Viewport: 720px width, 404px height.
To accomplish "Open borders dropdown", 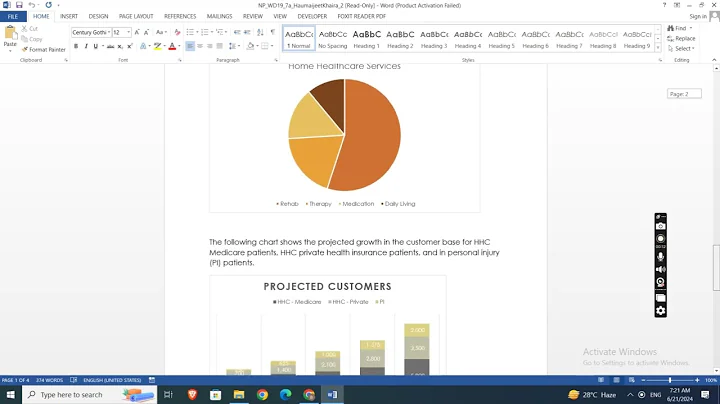I will (x=272, y=46).
